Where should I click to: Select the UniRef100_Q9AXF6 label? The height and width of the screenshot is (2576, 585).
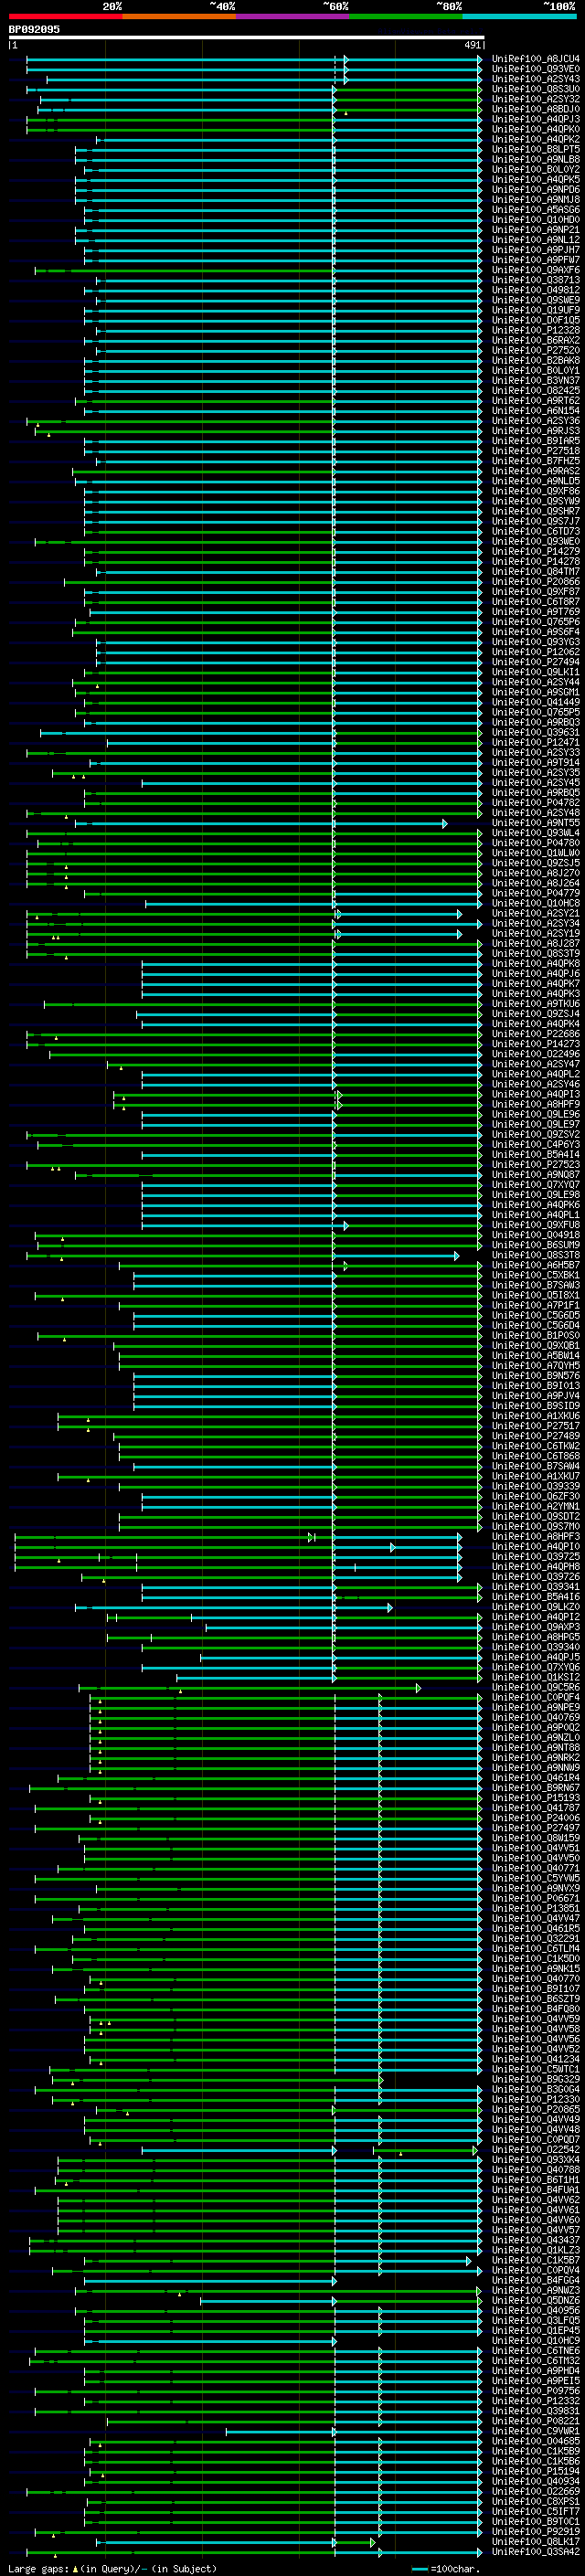pos(536,270)
